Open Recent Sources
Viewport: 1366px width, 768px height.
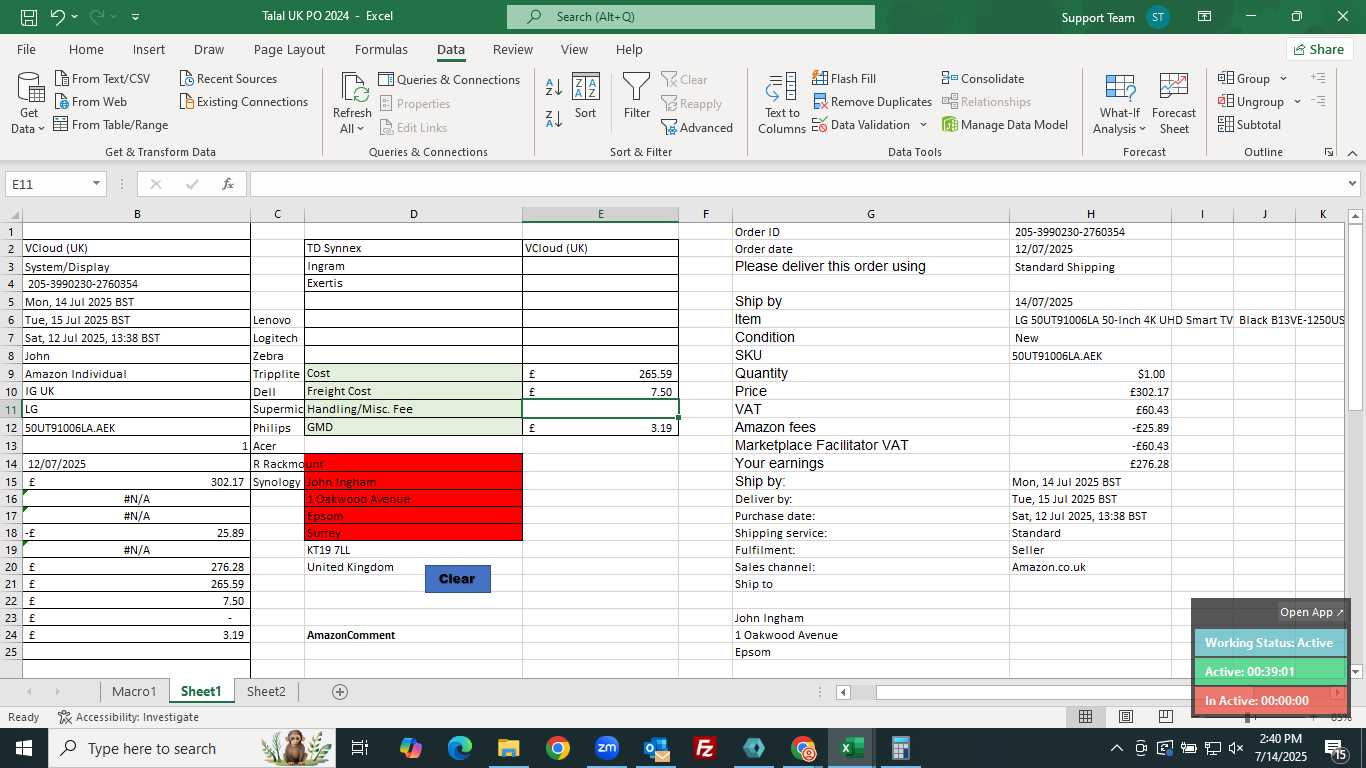point(228,78)
